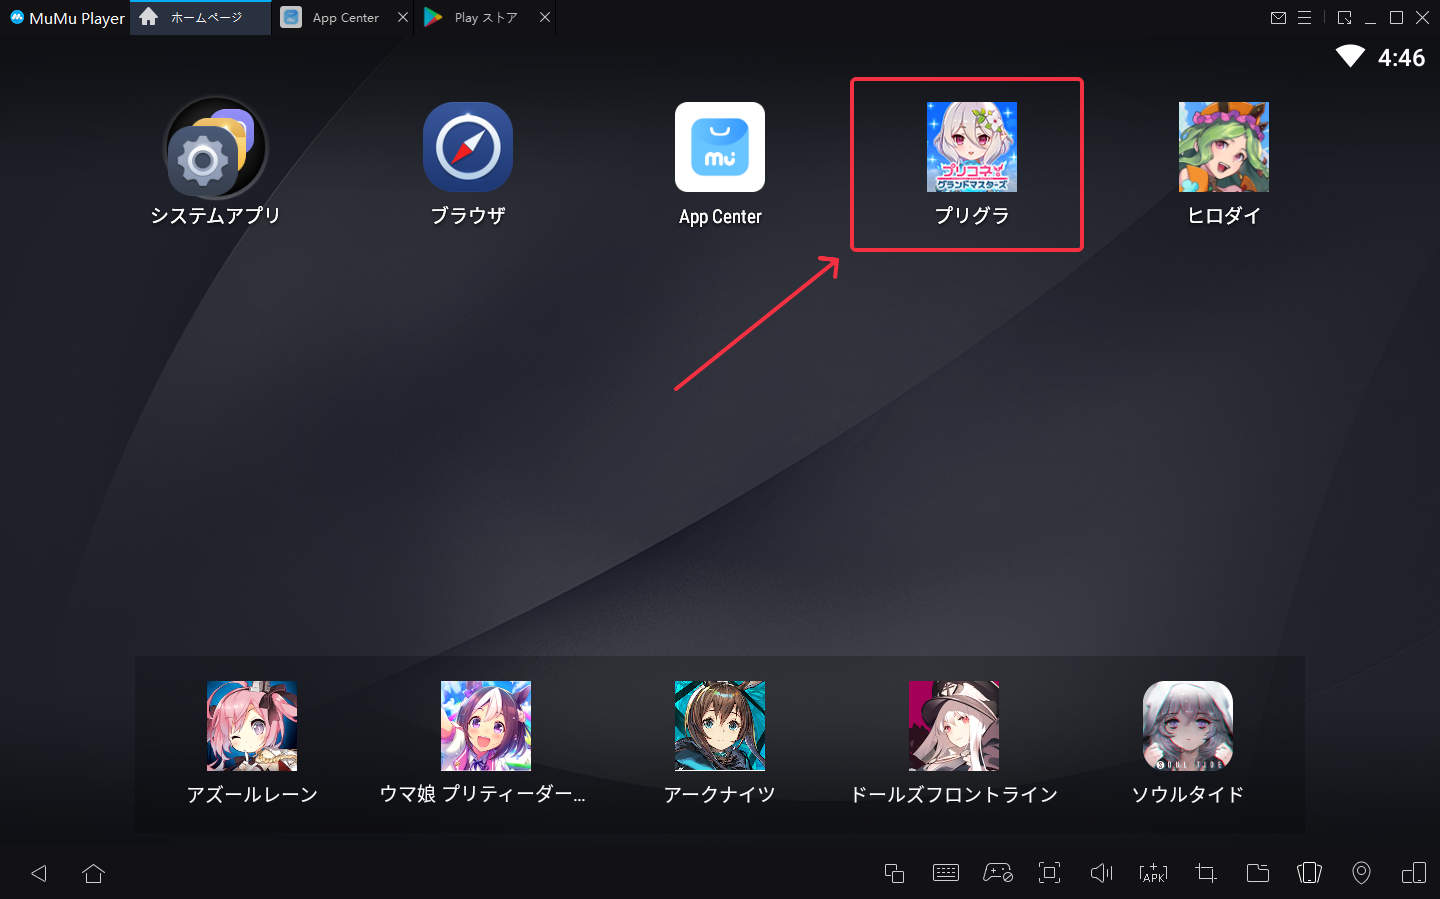
Task: Click the gamepad settings icon
Action: click(x=997, y=873)
